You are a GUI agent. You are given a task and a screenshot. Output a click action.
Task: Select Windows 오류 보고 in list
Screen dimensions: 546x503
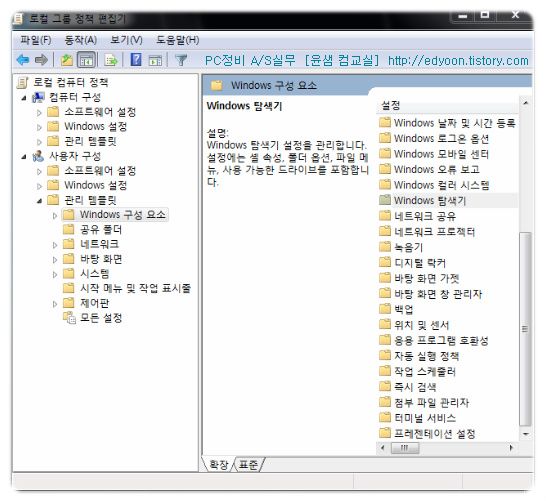coord(437,169)
